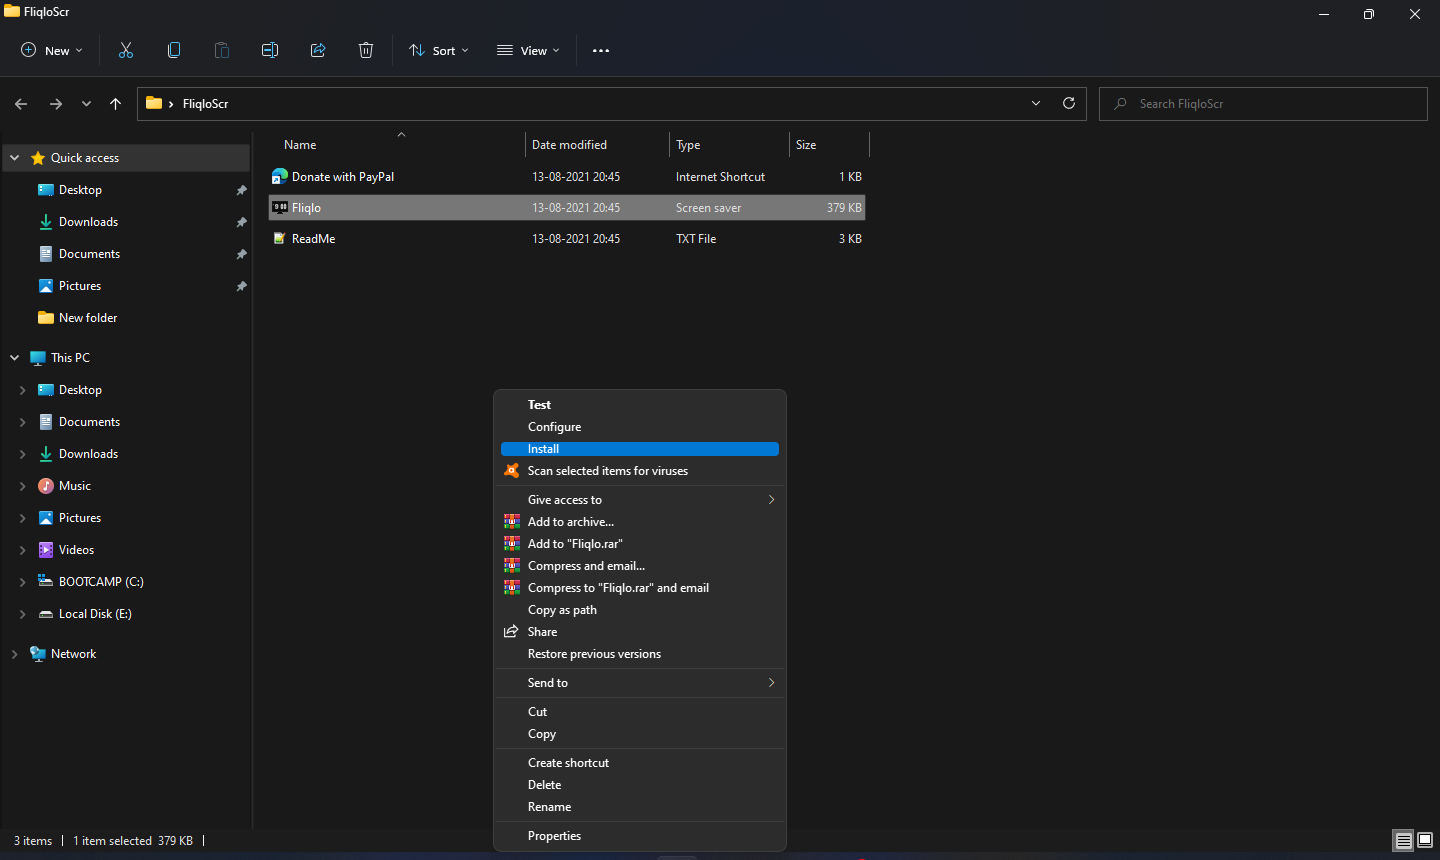The image size is (1440, 860).
Task: Refresh the FliqloScr folder view
Action: pyautogui.click(x=1069, y=103)
